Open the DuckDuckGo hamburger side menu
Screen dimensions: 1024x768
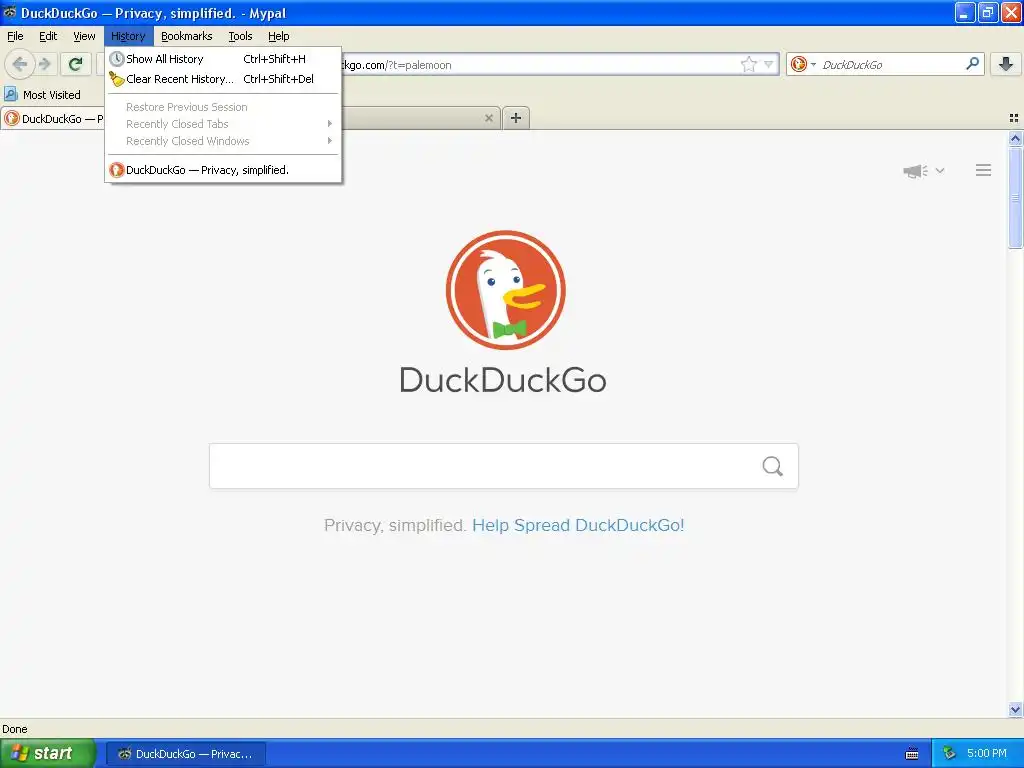(x=984, y=170)
